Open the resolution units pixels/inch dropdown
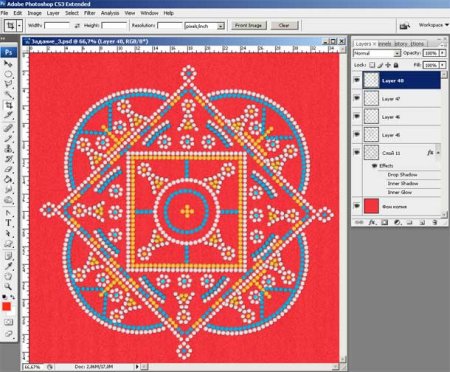This screenshot has width=450, height=372. pyautogui.click(x=204, y=26)
